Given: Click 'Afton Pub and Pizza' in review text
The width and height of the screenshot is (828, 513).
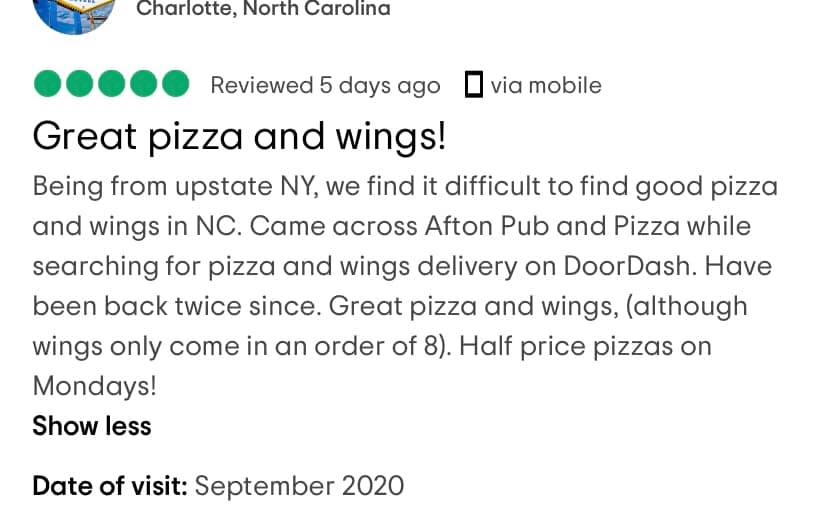Looking at the screenshot, I should coord(552,226).
